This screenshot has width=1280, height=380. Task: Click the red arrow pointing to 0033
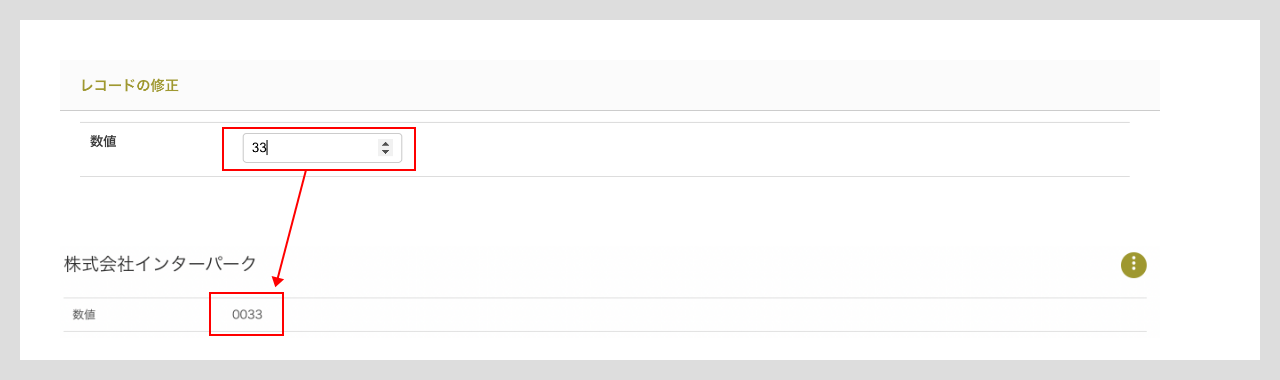pos(291,229)
